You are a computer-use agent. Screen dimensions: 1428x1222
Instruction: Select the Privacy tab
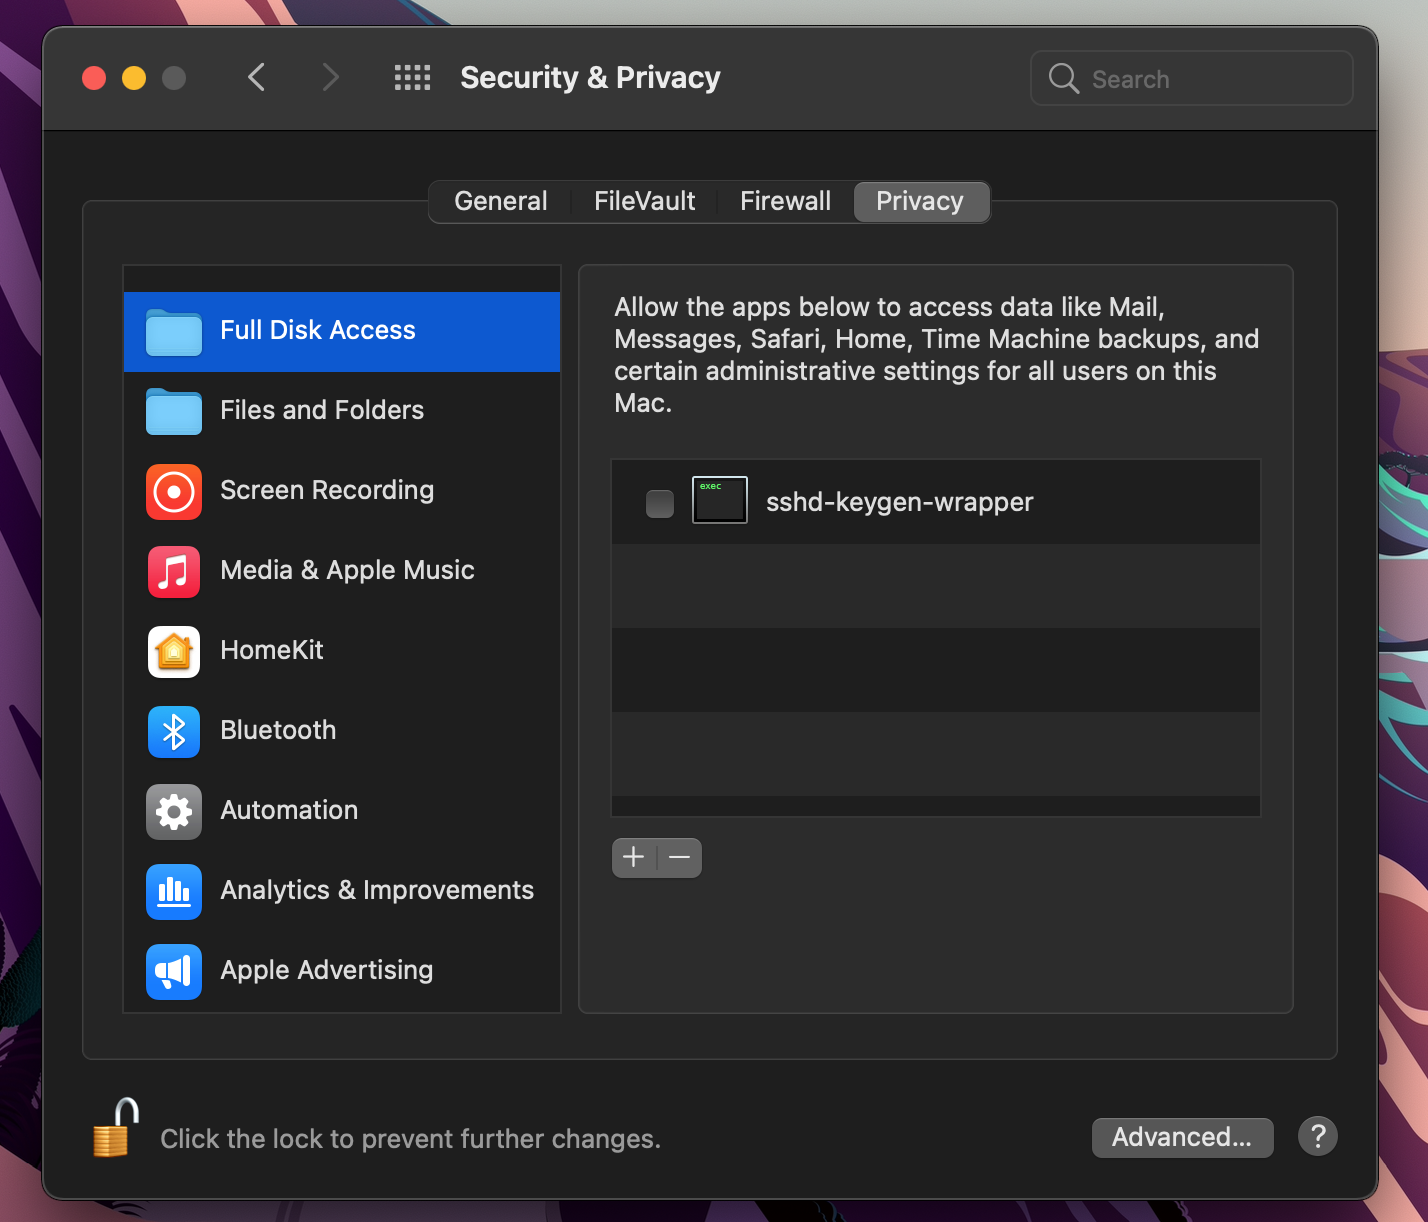point(920,201)
